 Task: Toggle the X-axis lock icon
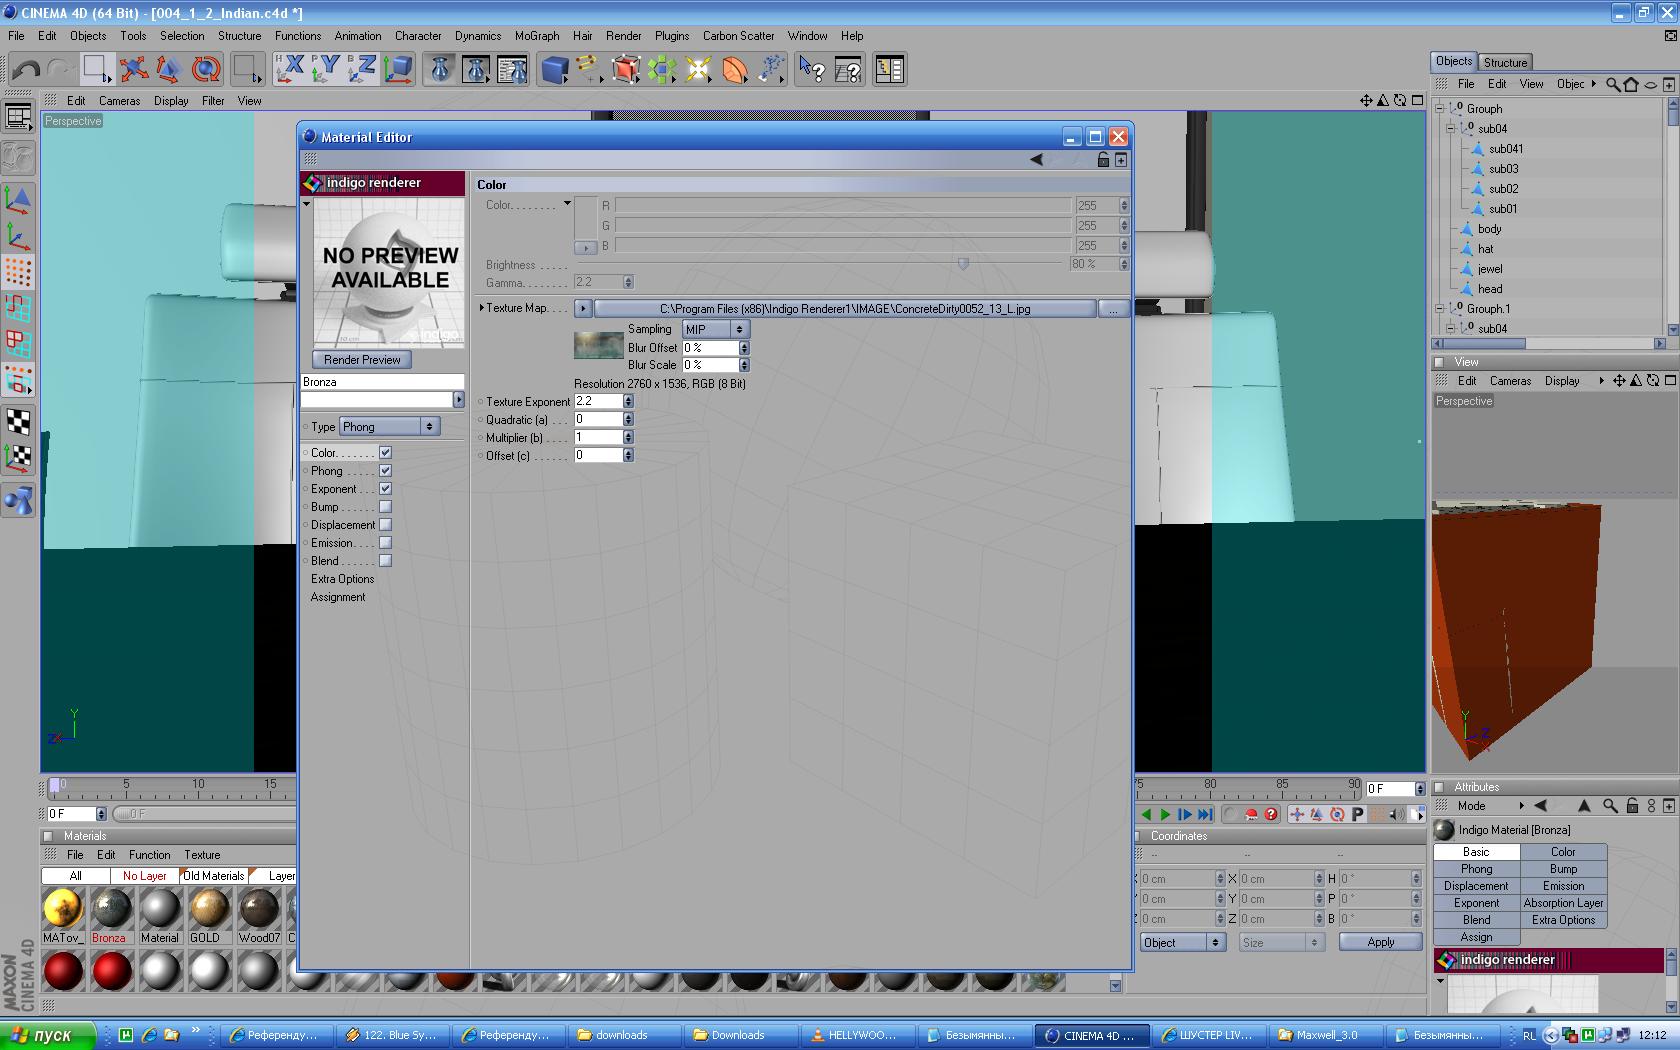coord(289,69)
